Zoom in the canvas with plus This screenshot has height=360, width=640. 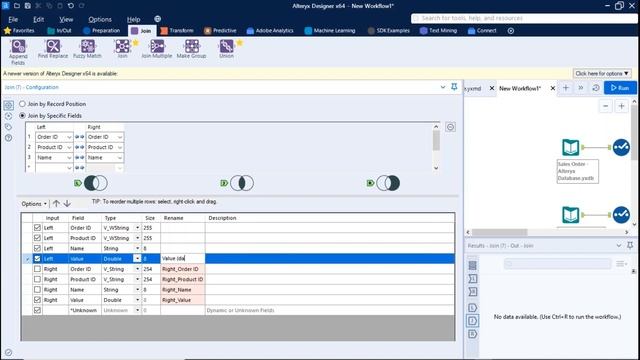click(x=621, y=106)
